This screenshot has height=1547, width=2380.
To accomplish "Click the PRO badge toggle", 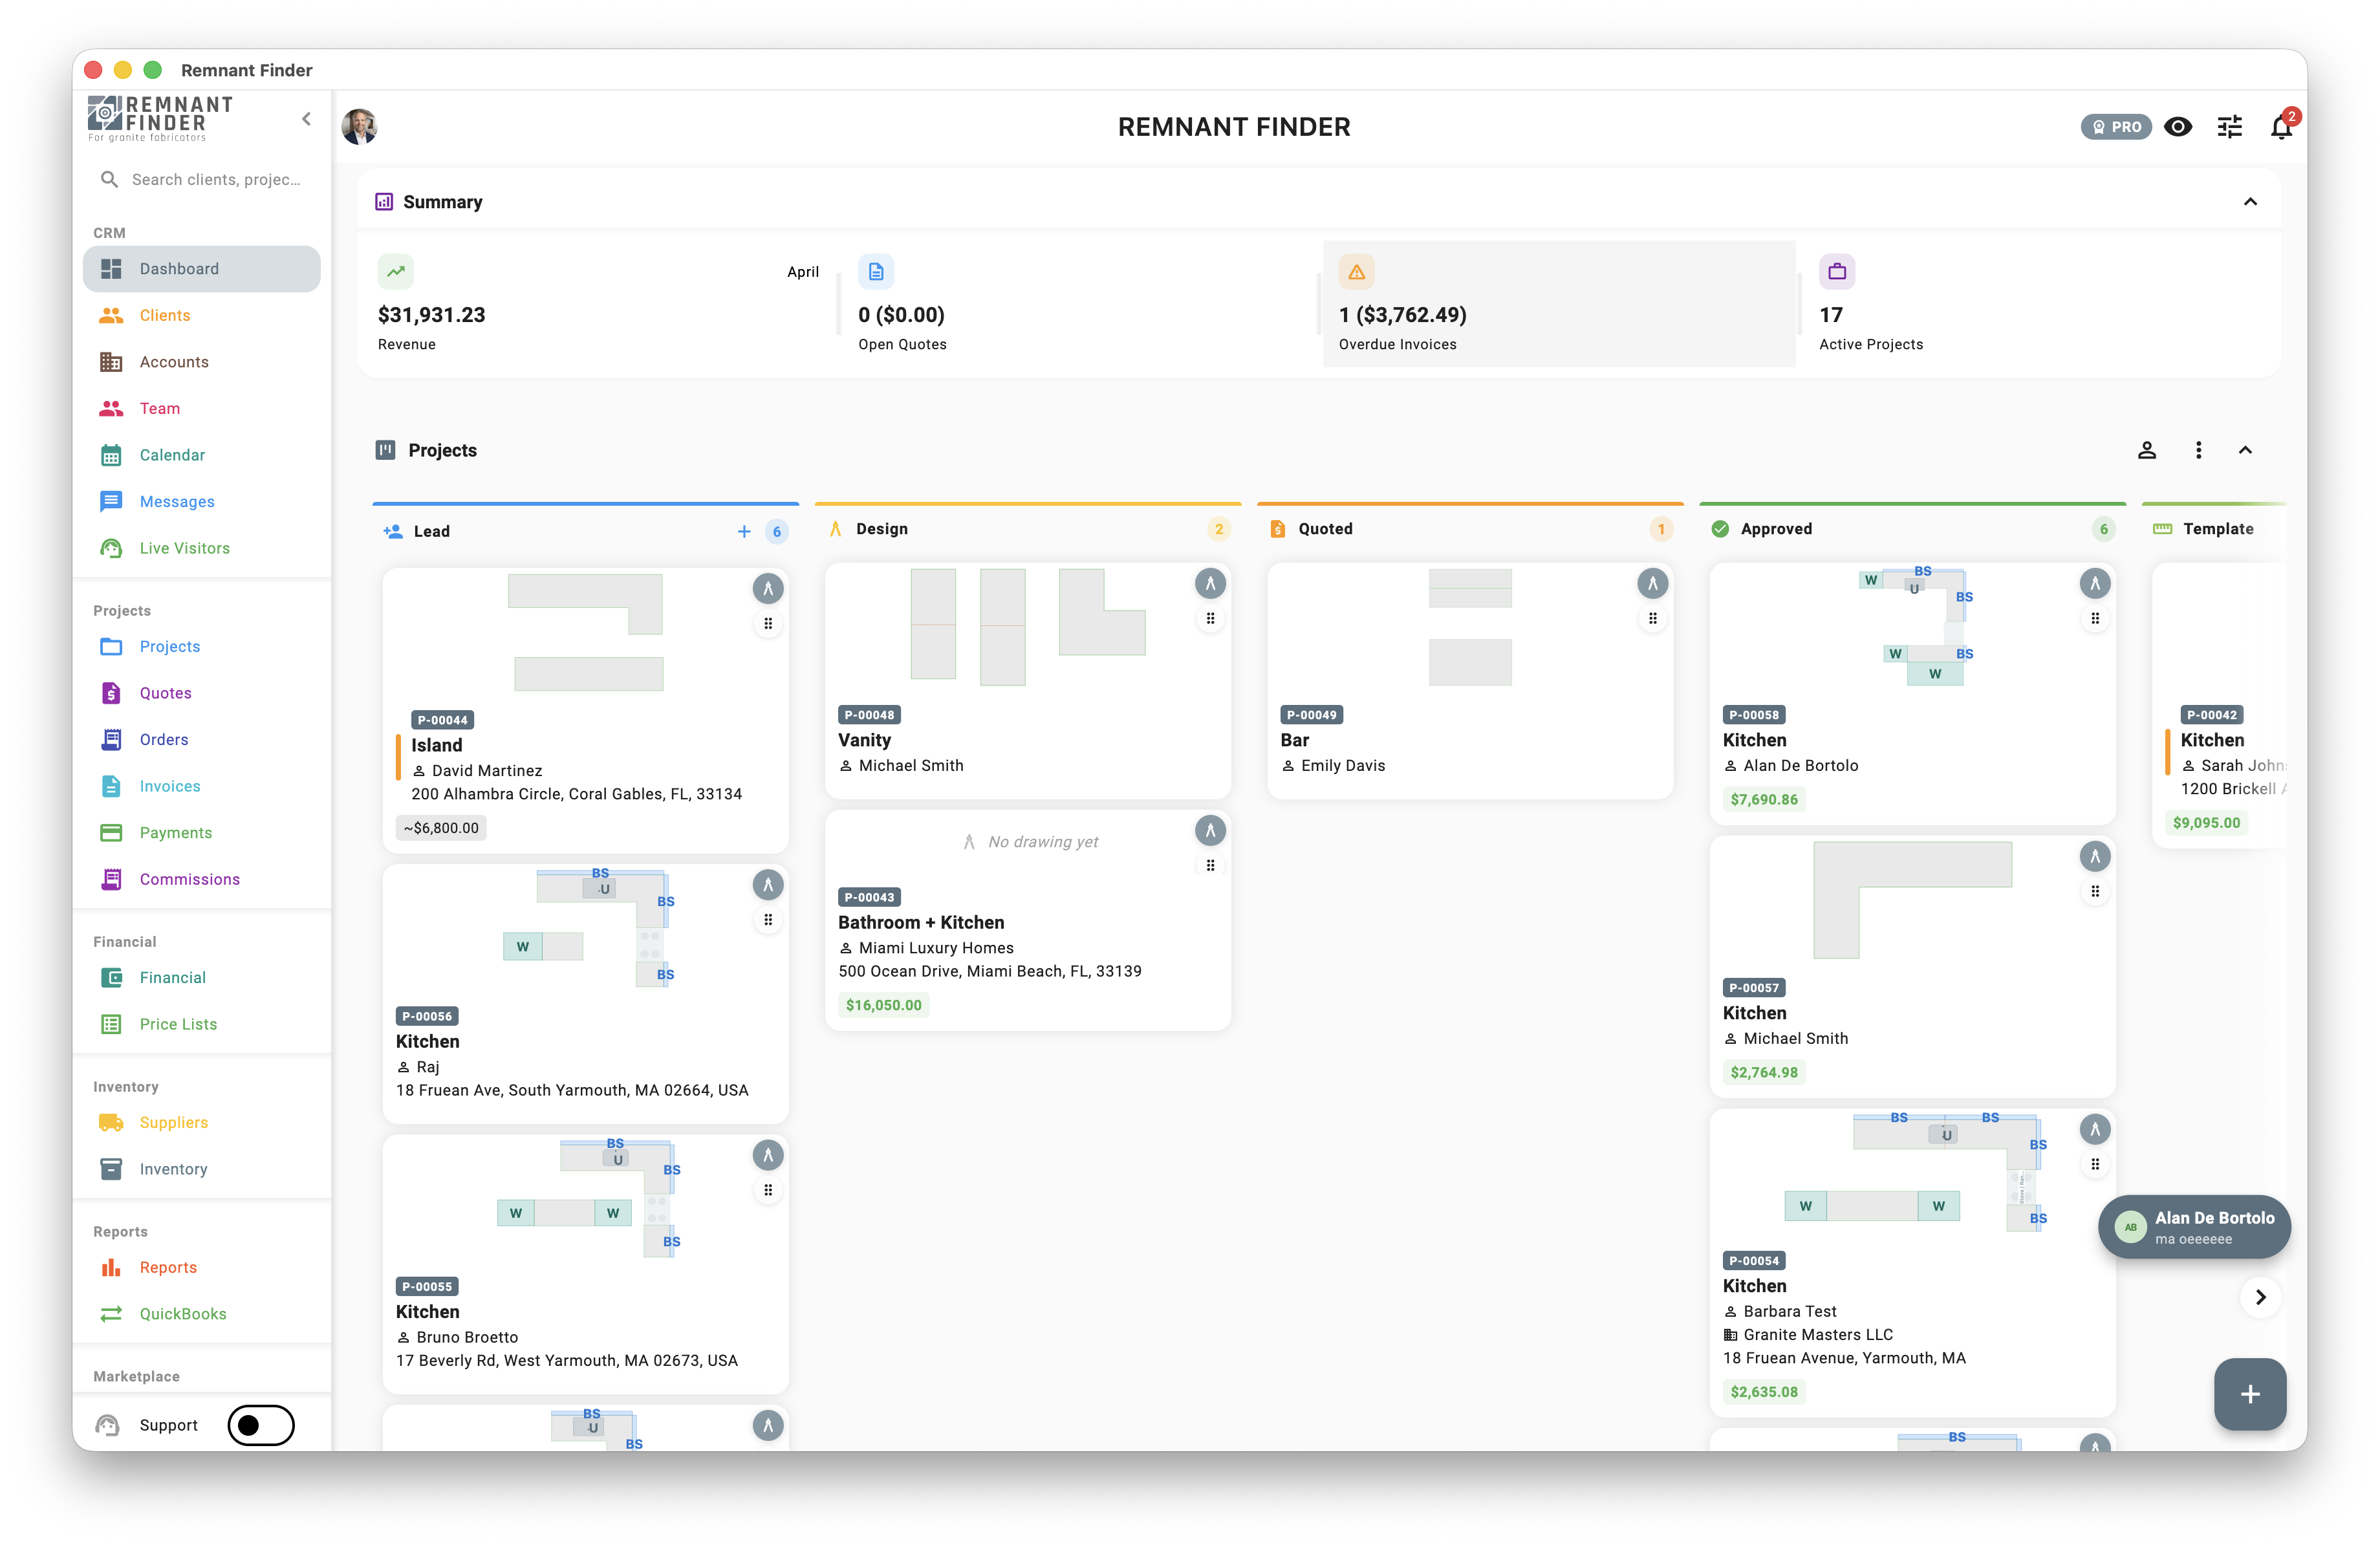I will pyautogui.click(x=2116, y=127).
